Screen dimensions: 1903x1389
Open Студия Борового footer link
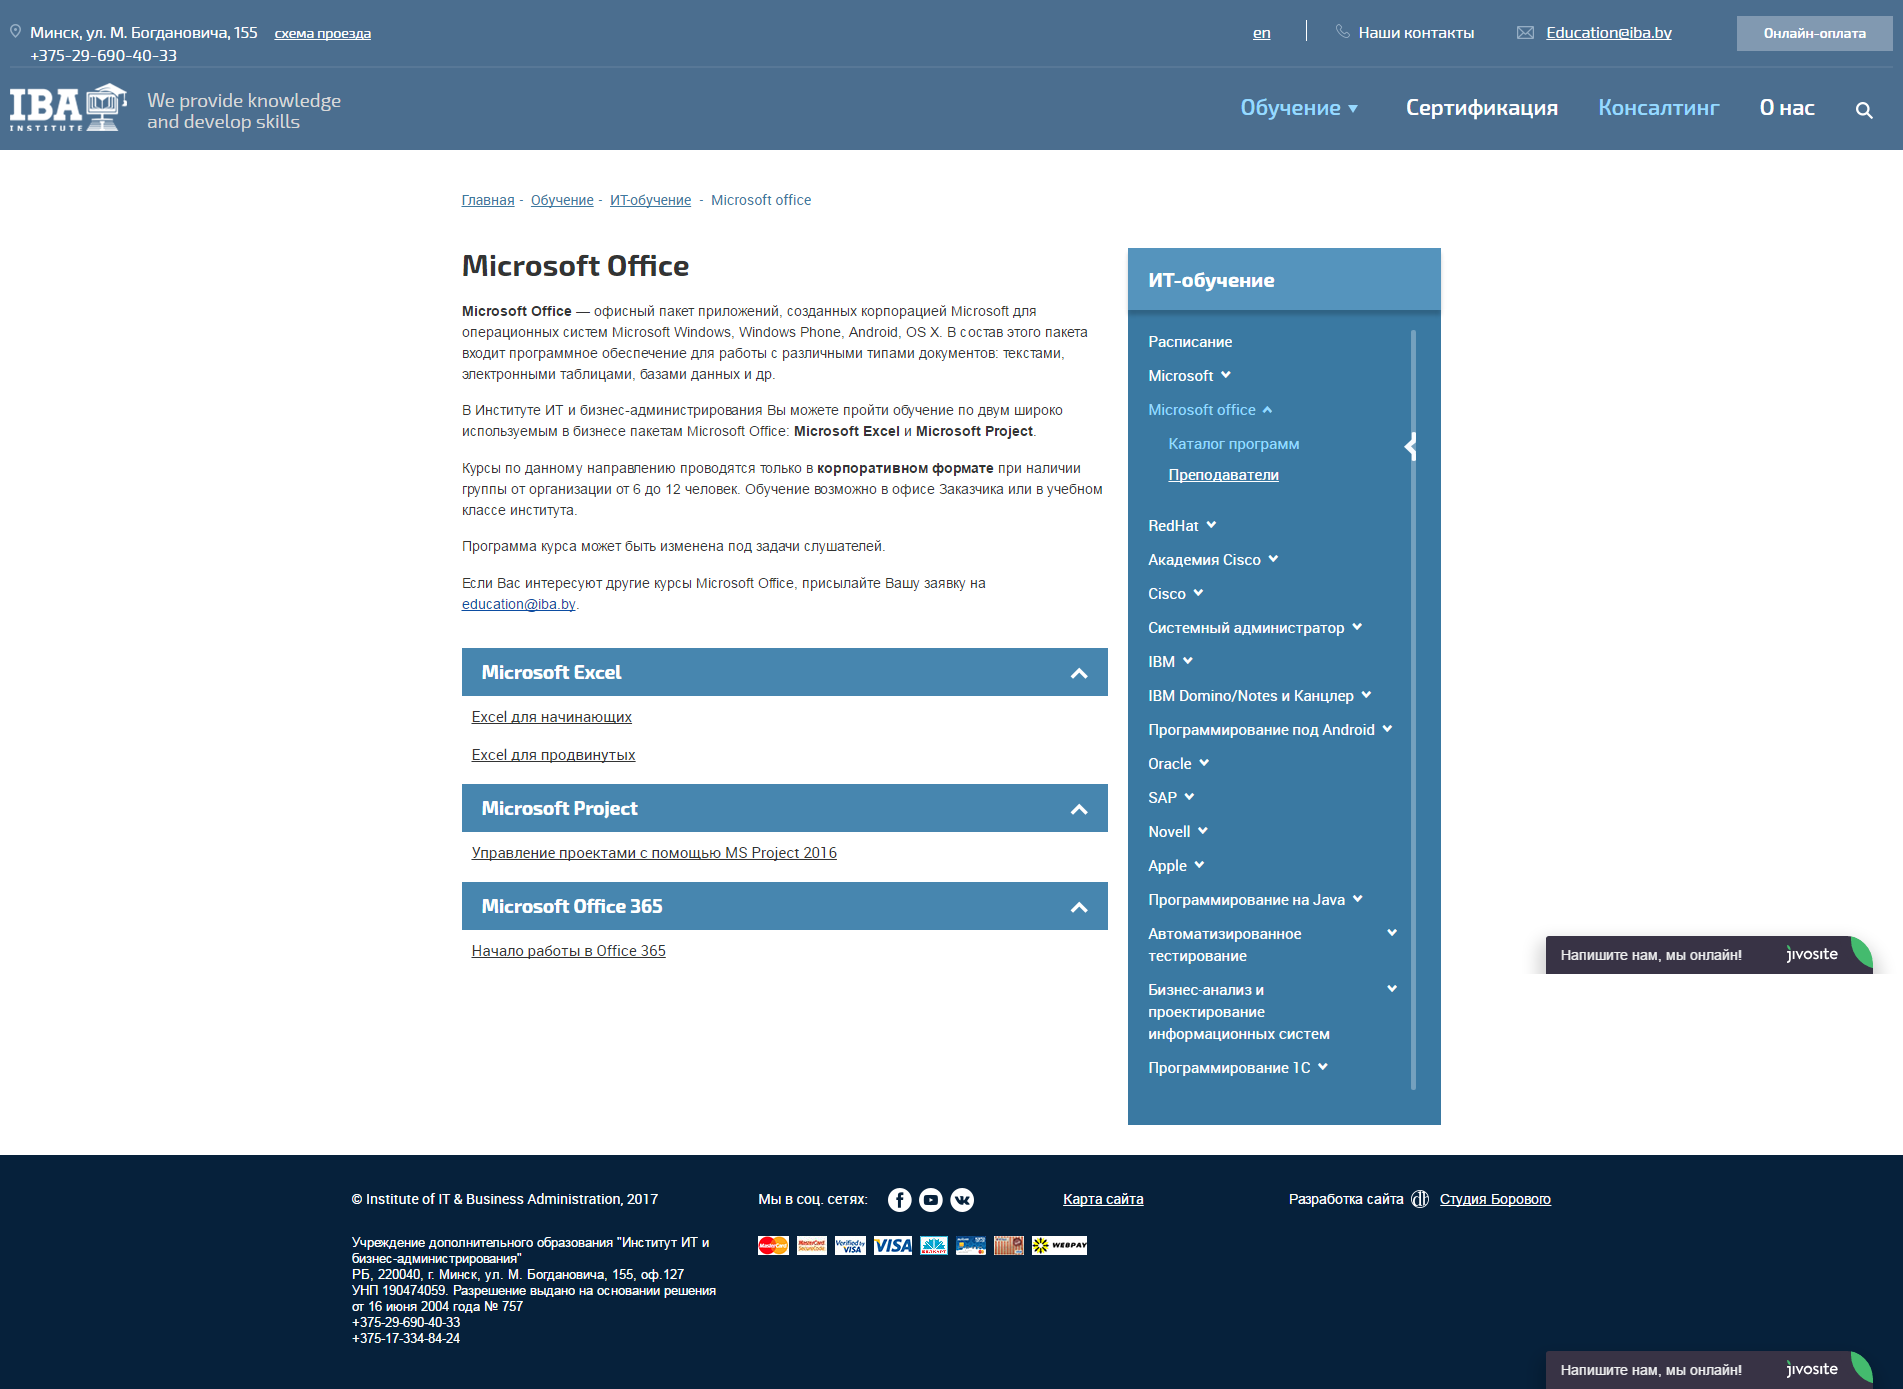pos(1495,1199)
